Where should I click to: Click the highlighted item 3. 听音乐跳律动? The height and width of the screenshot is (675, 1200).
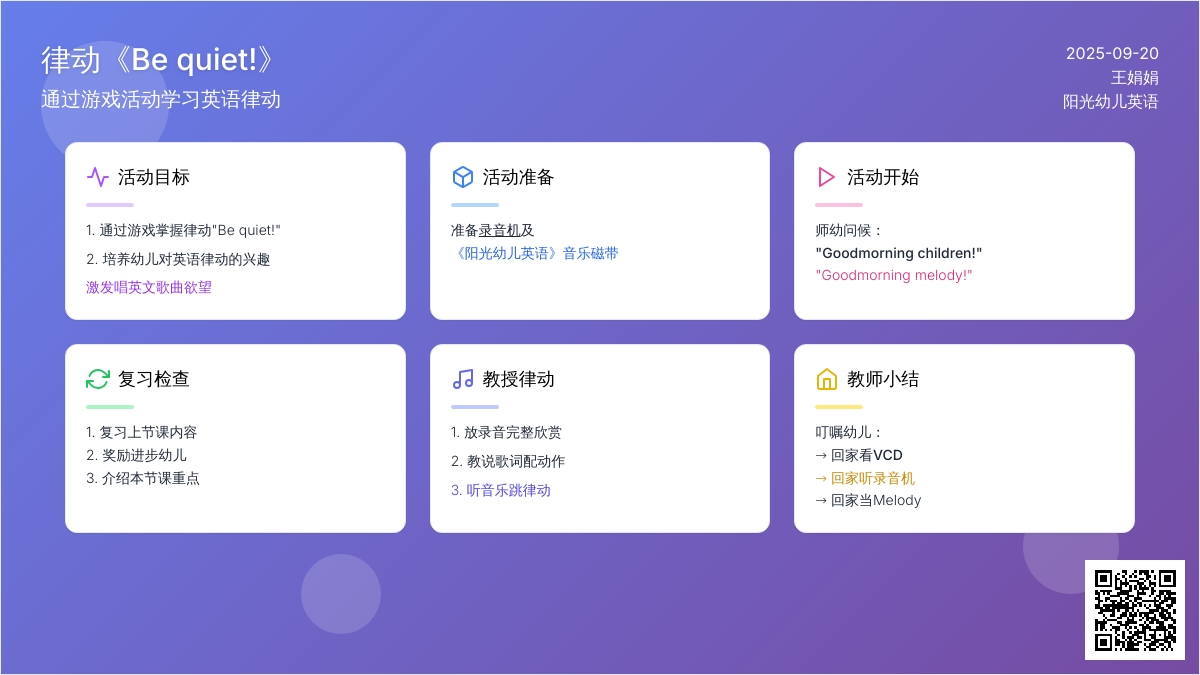coord(500,490)
